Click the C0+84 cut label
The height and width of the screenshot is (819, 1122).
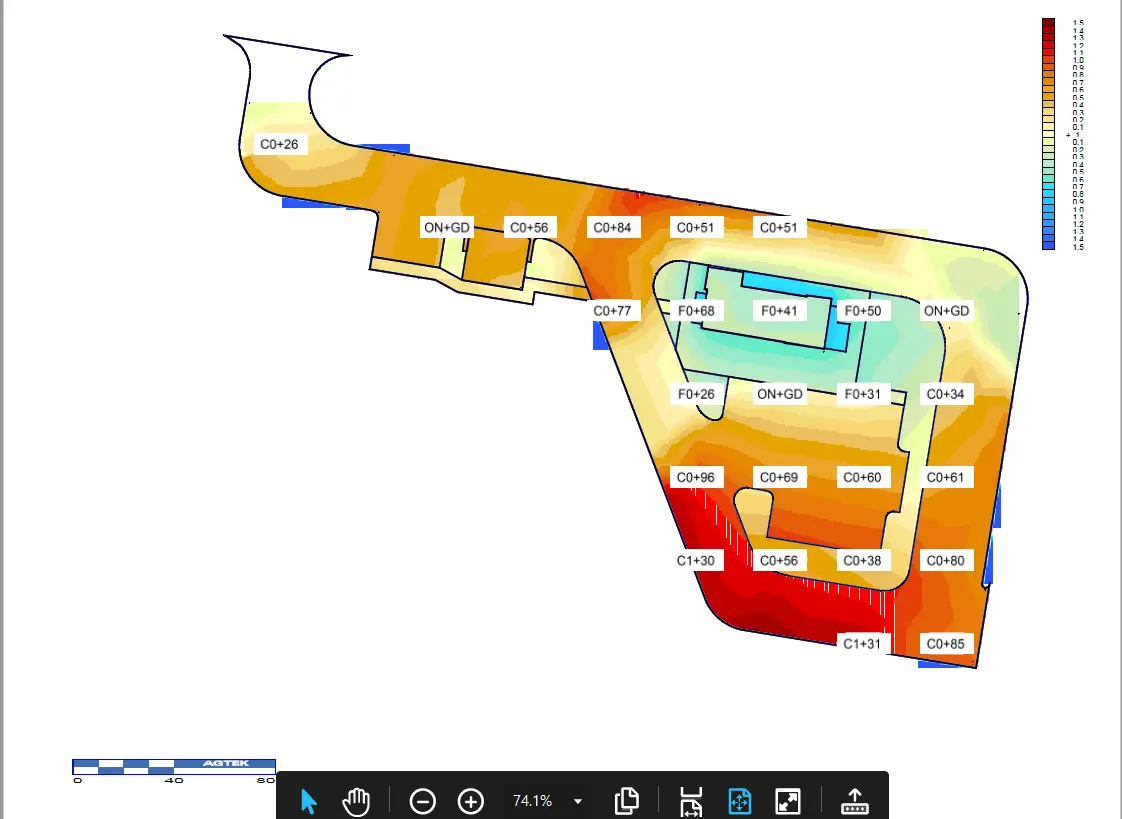(612, 228)
